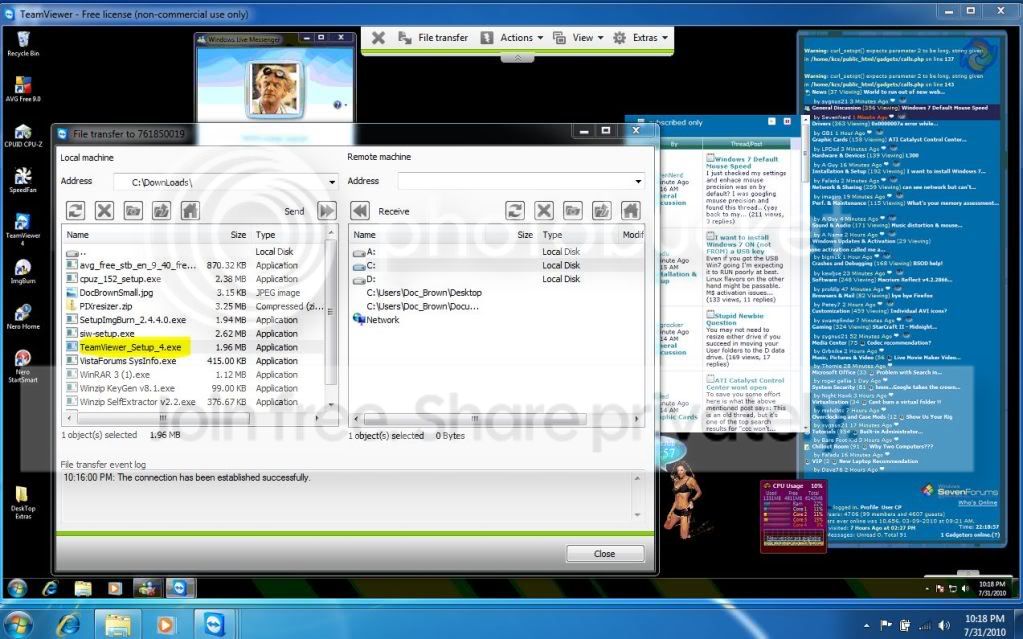This screenshot has height=639, width=1023.
Task: Delete the remote file using the X icon
Action: 544,210
